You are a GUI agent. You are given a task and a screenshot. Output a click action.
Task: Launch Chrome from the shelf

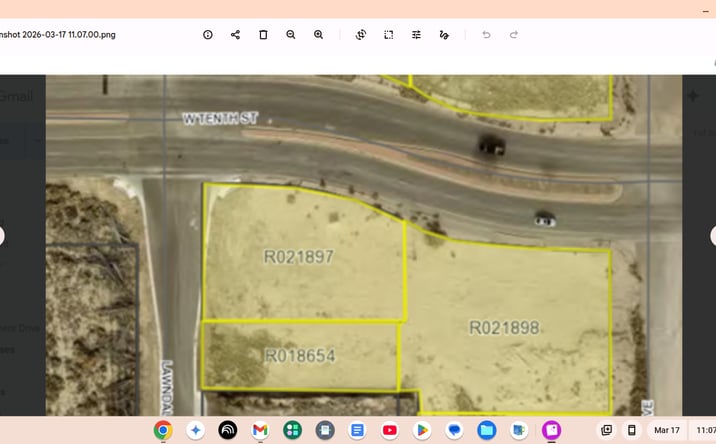point(163,430)
